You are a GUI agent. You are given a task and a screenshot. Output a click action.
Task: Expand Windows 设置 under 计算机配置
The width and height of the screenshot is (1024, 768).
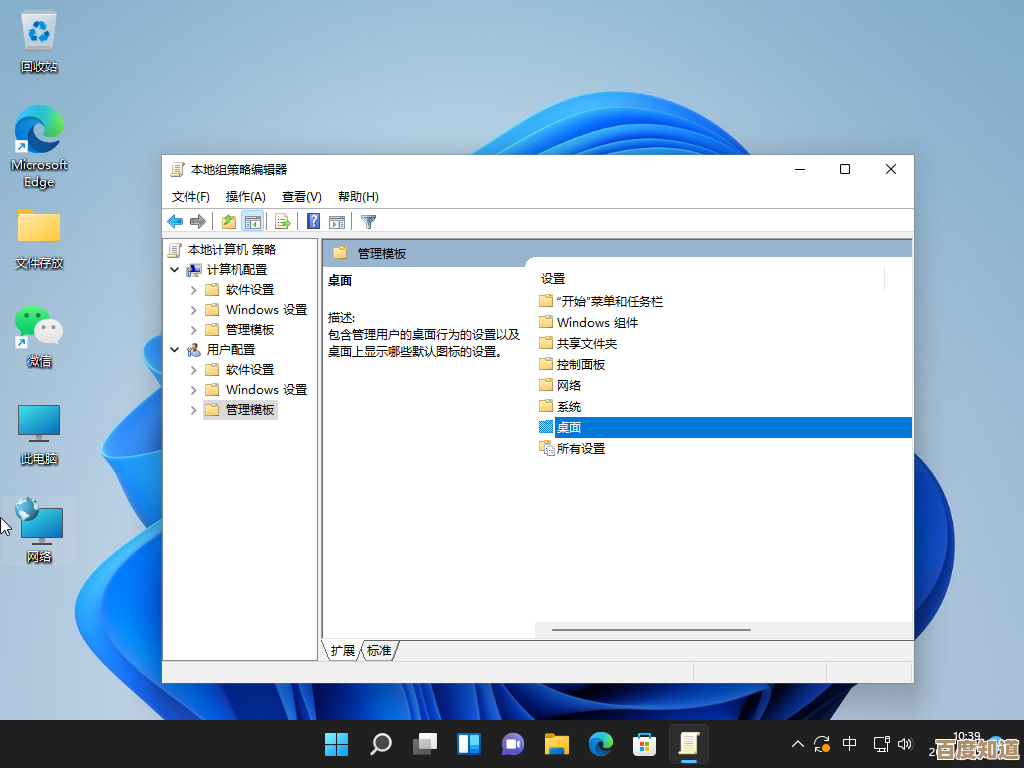point(192,309)
